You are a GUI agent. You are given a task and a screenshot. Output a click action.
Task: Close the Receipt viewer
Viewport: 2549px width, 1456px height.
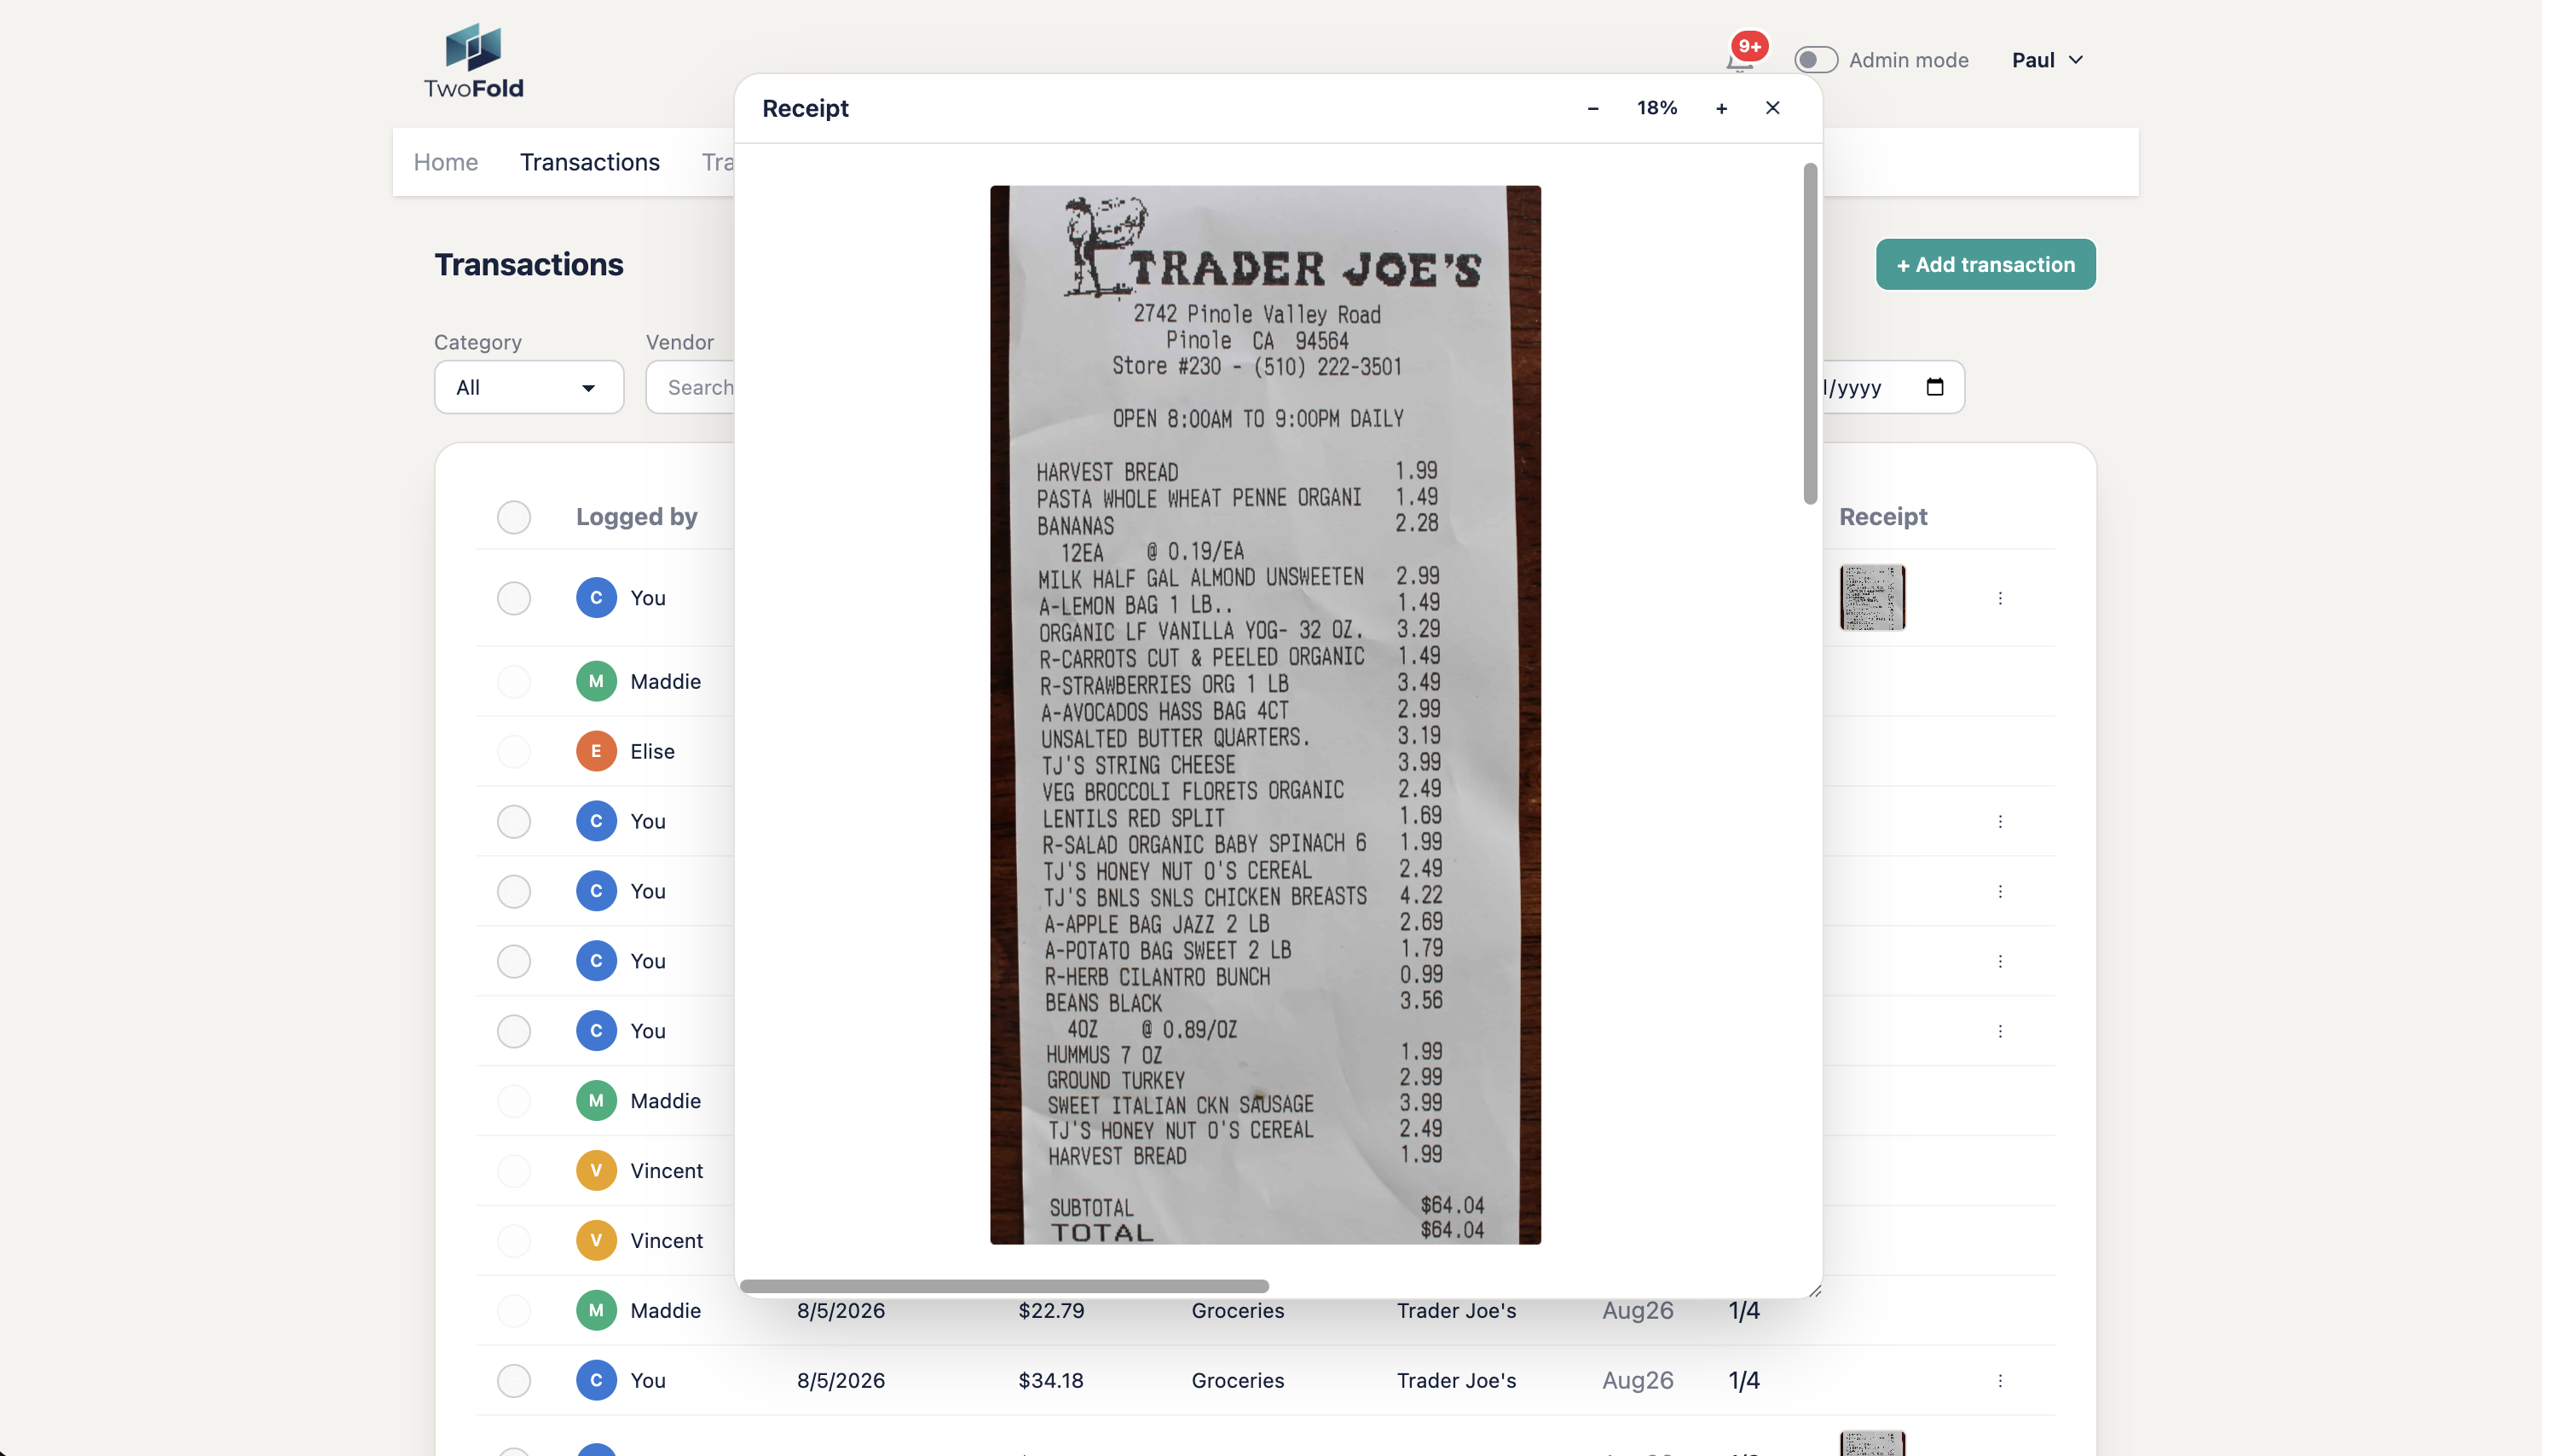click(1772, 108)
